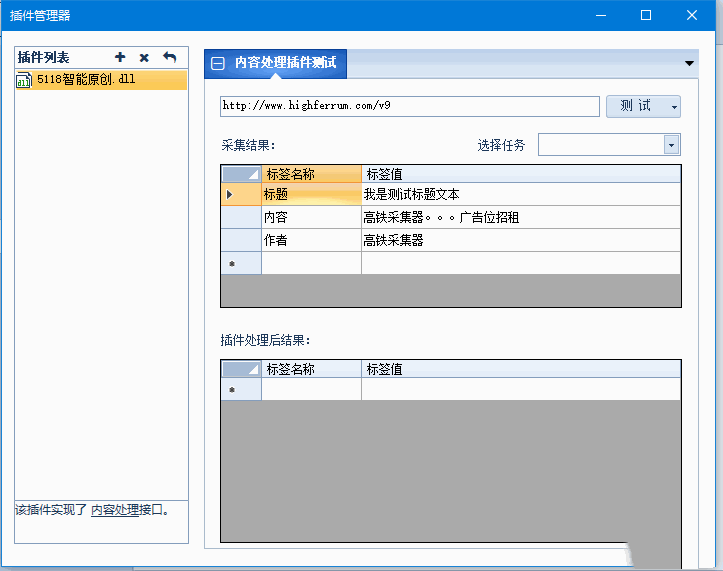Select the 我是测试标题文本 value cell

pyautogui.click(x=520, y=195)
